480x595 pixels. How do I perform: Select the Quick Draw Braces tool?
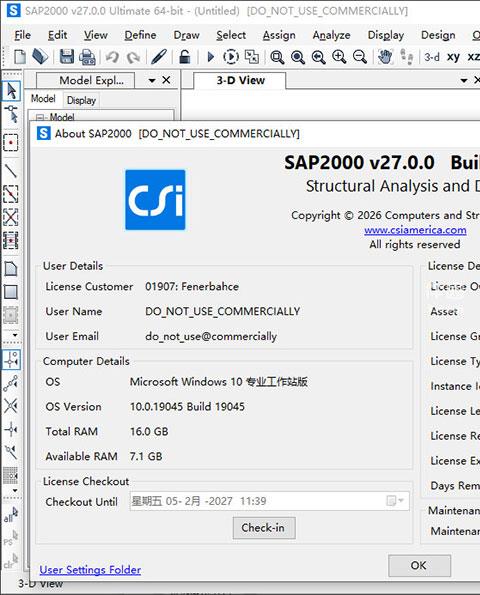coord(11,217)
